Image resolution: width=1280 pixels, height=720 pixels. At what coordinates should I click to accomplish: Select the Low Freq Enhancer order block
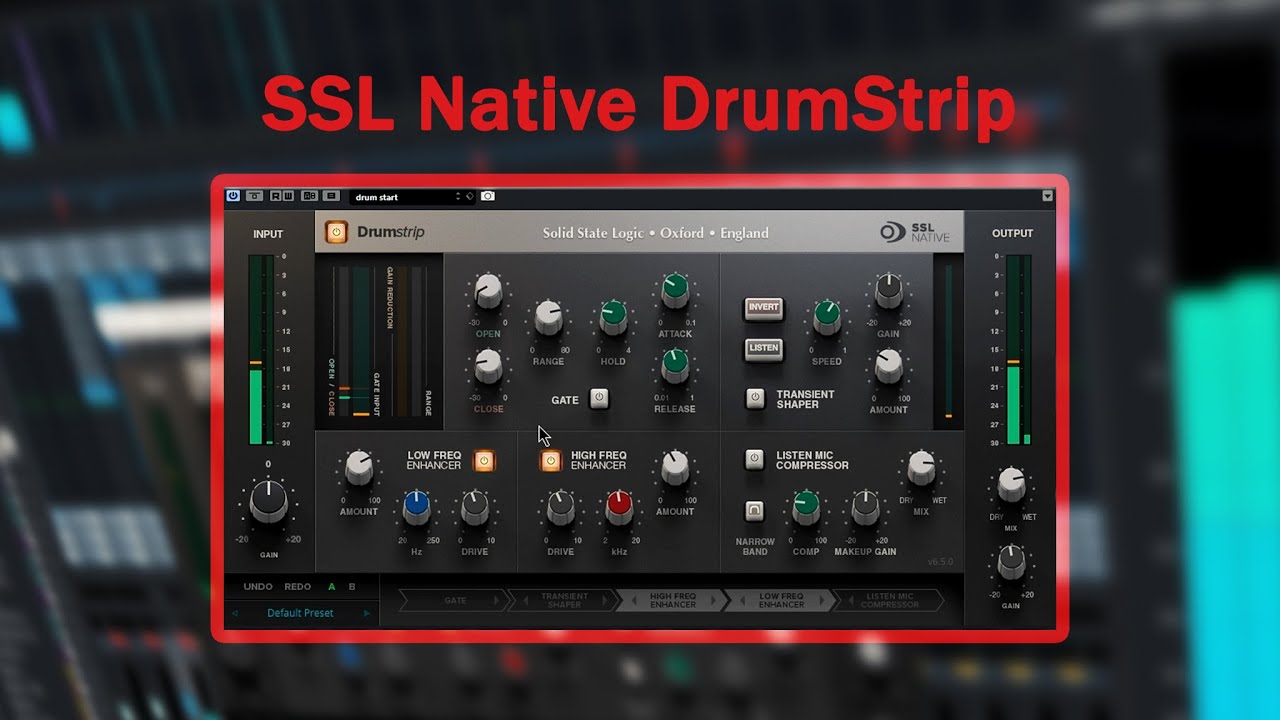(781, 600)
